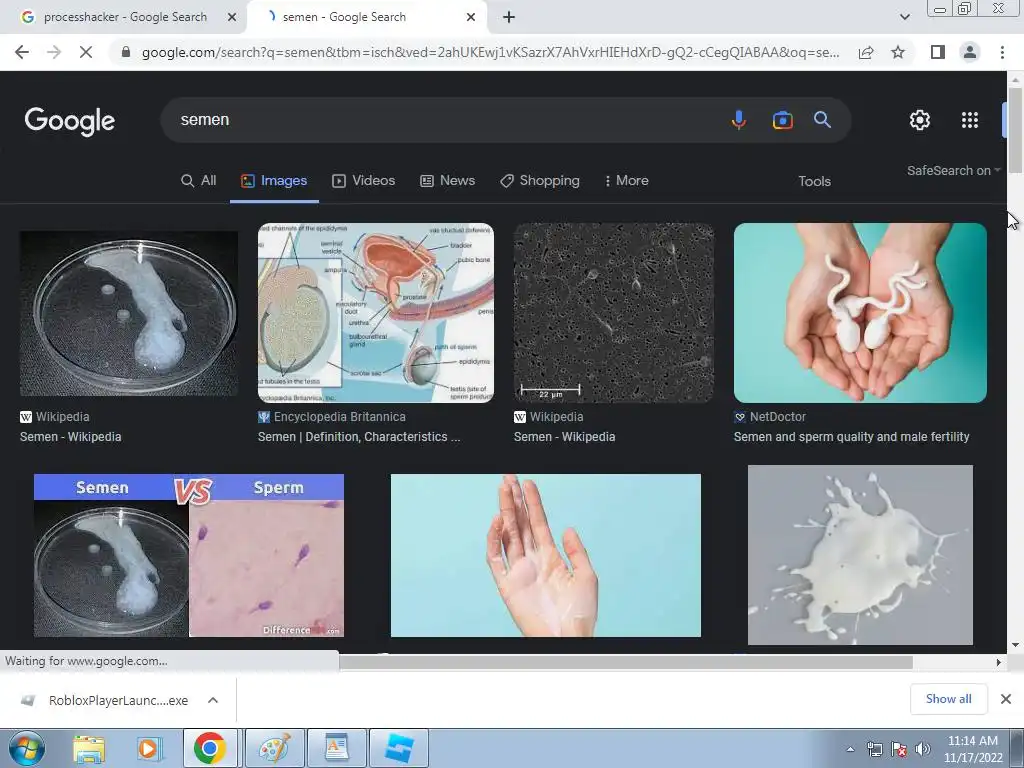Open the NetDoctor male fertility result link
Viewport: 1024px width, 768px height.
tap(852, 437)
